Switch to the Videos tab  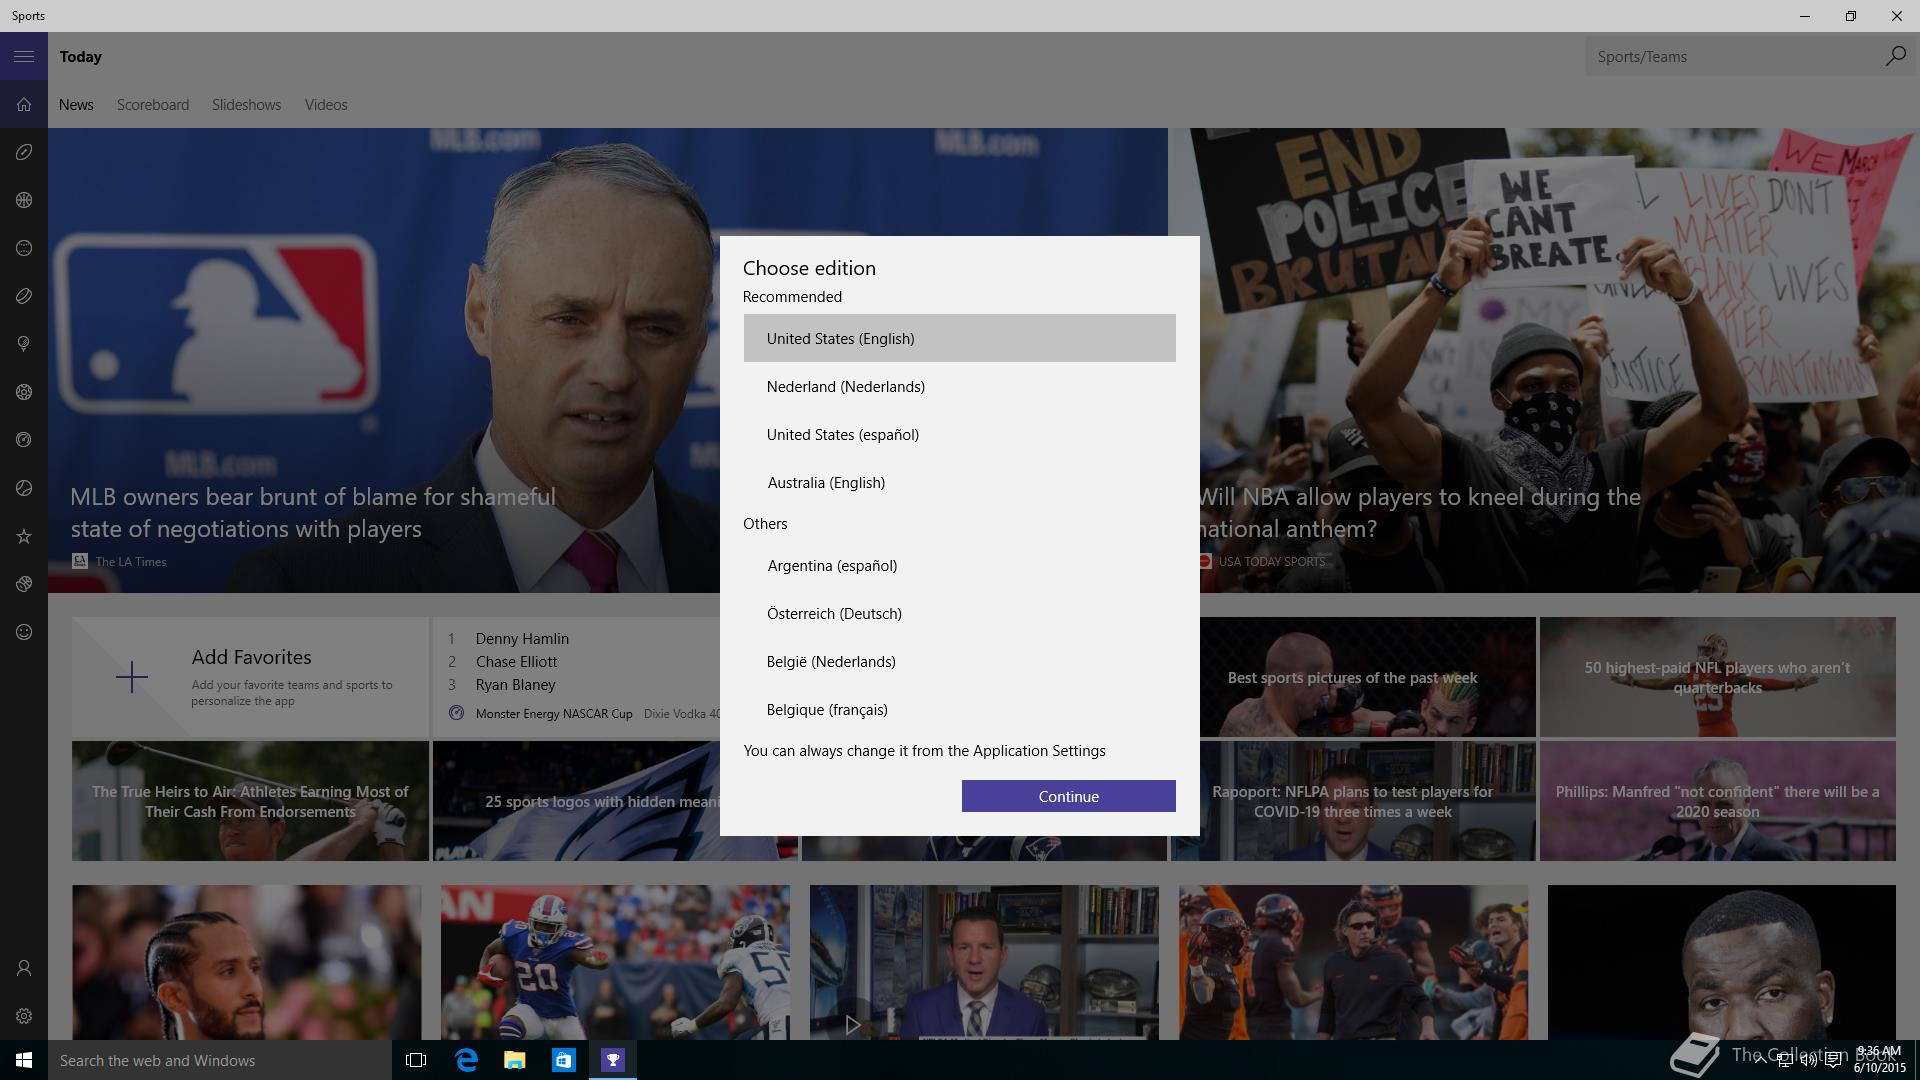(x=326, y=105)
